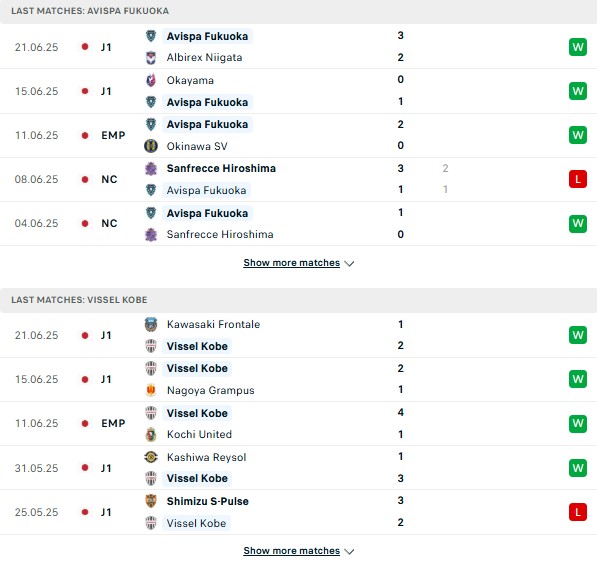Select the Last Matches: Avispa Fukuoka header
The height and width of the screenshot is (568, 597).
coord(298,11)
